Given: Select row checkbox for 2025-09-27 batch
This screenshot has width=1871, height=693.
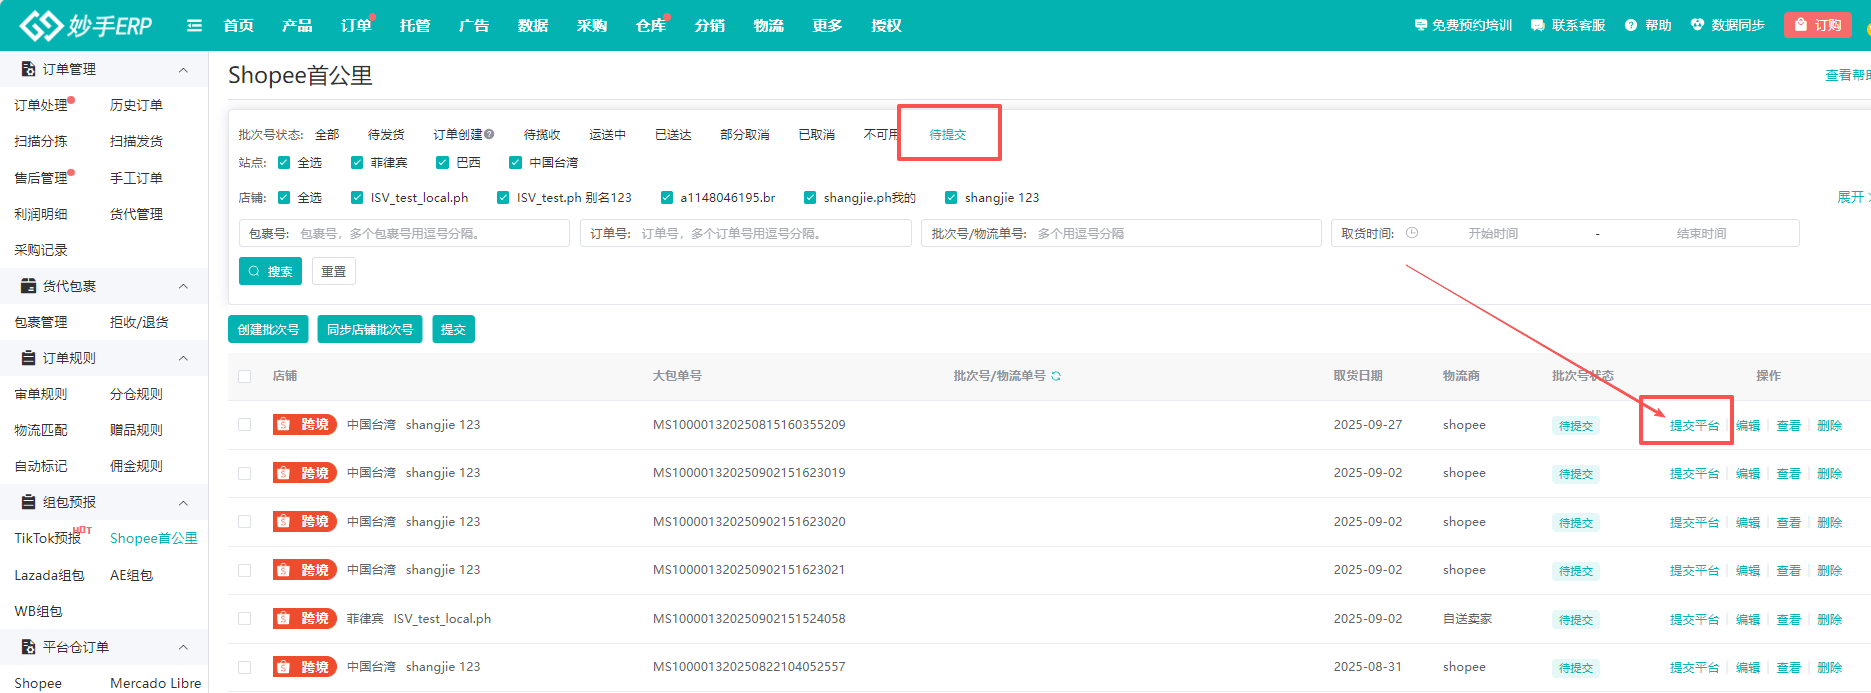Looking at the screenshot, I should pos(245,425).
